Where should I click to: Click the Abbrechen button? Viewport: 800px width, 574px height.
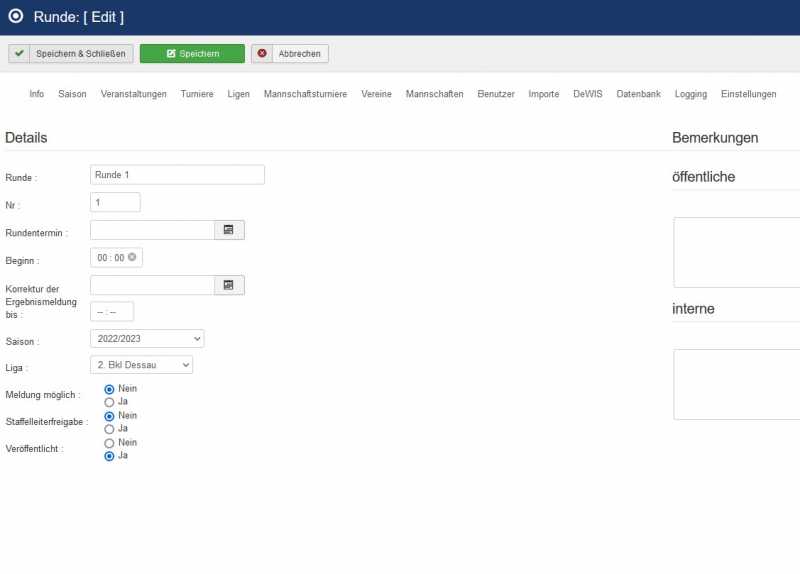coord(289,53)
